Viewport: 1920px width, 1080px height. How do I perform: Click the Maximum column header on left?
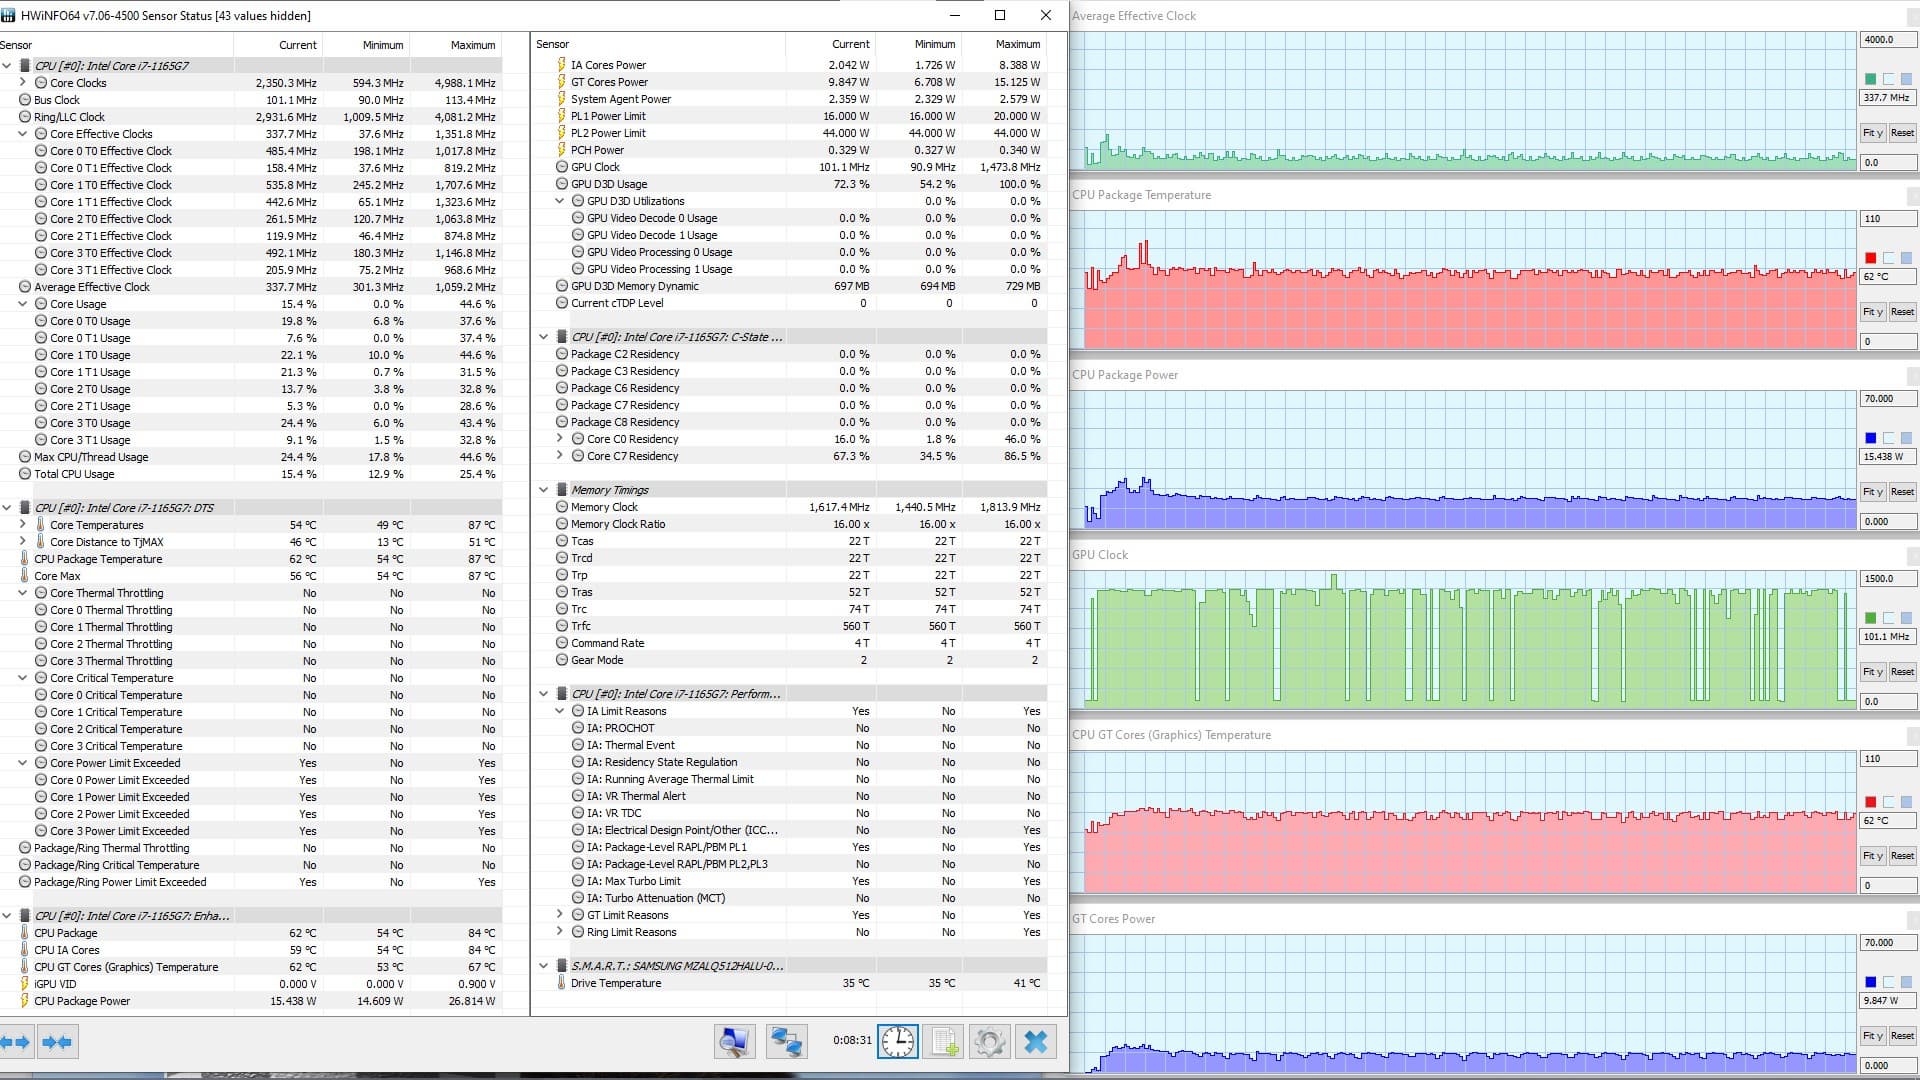472,45
